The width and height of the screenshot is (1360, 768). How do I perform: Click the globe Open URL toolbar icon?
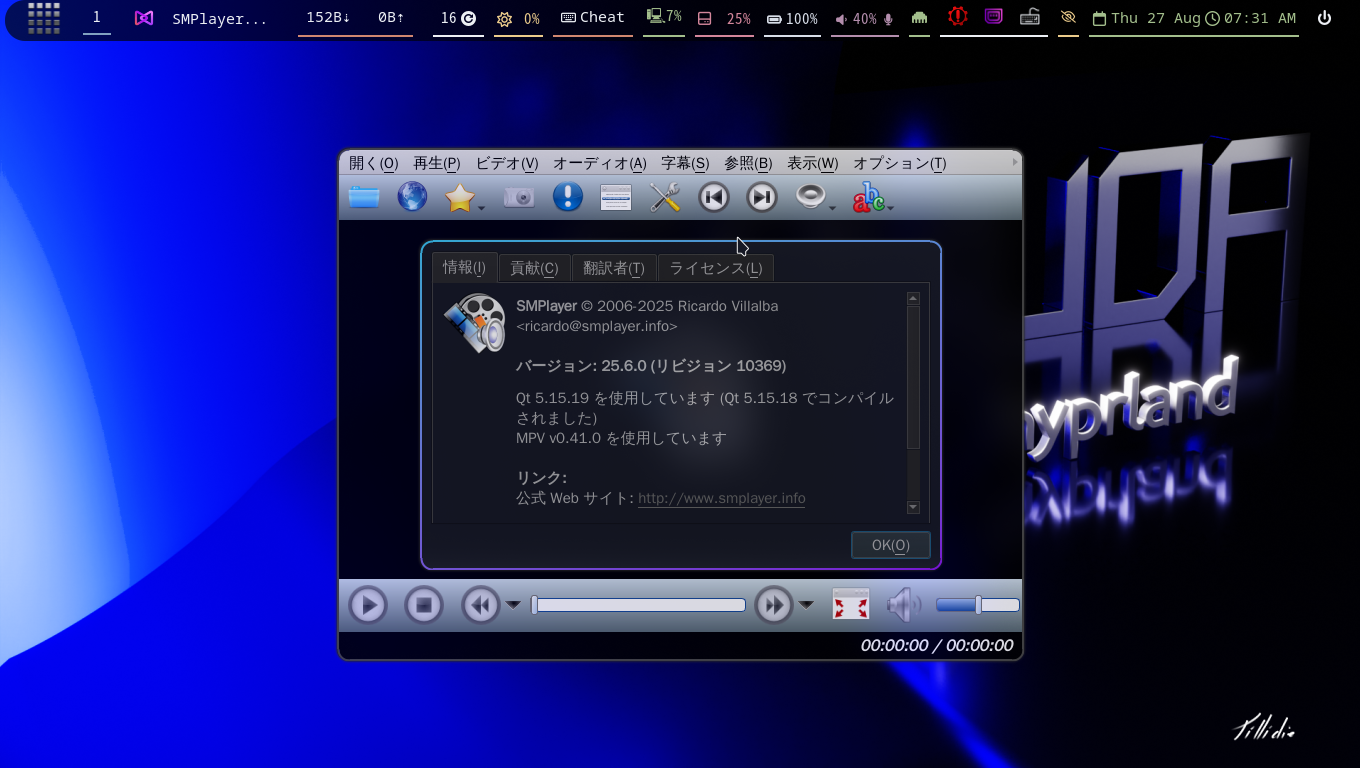click(412, 197)
